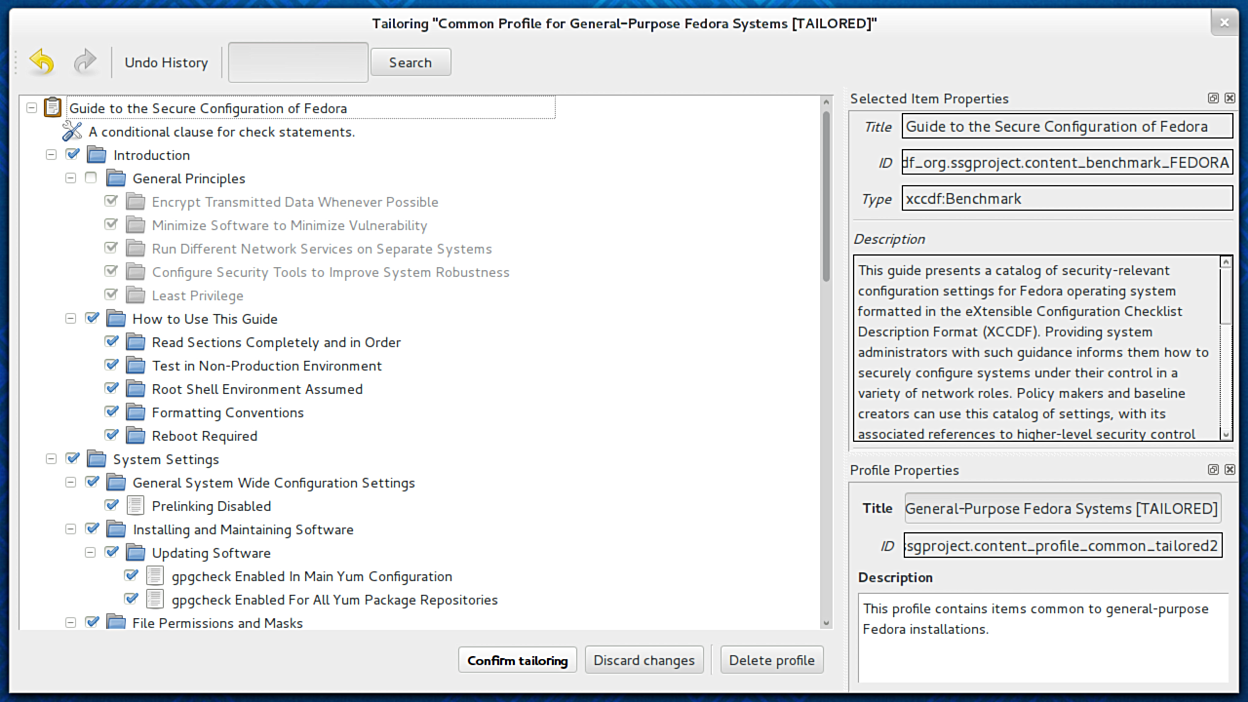Click Delete profile

tap(772, 660)
